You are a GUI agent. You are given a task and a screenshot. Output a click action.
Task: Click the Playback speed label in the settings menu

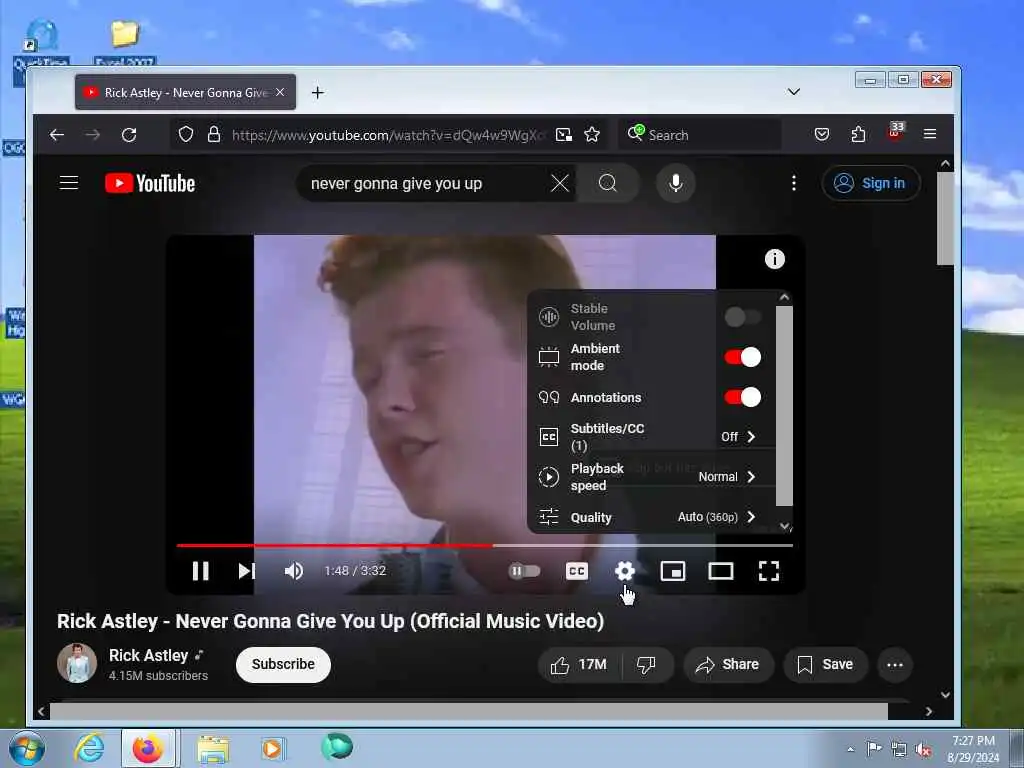tap(597, 477)
